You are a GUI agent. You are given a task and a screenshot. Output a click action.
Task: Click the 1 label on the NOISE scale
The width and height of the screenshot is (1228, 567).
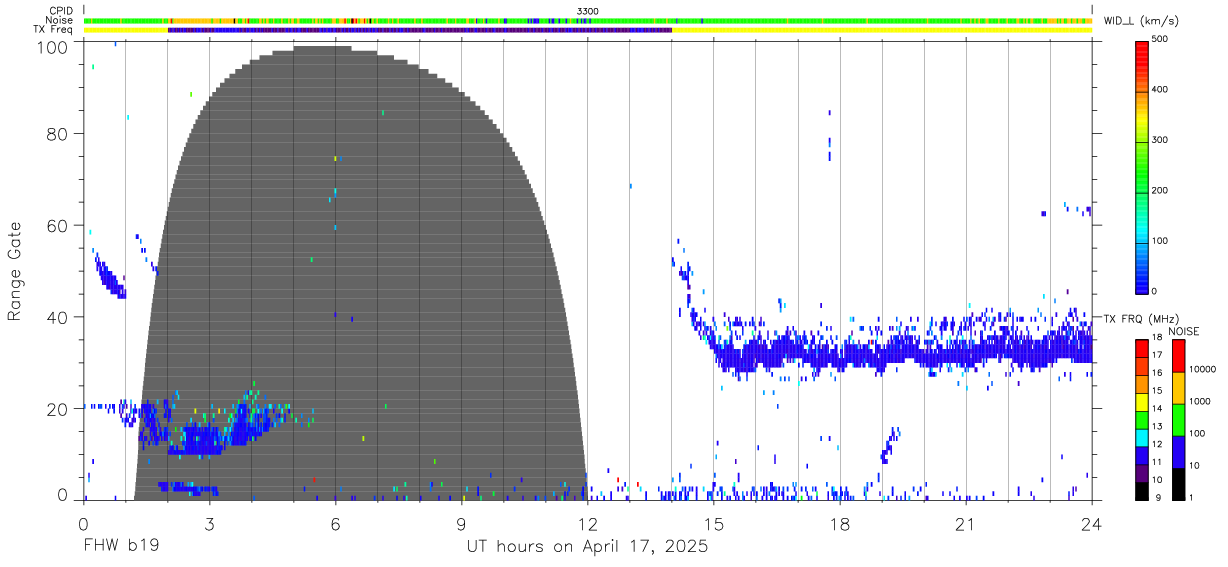pos(1192,498)
